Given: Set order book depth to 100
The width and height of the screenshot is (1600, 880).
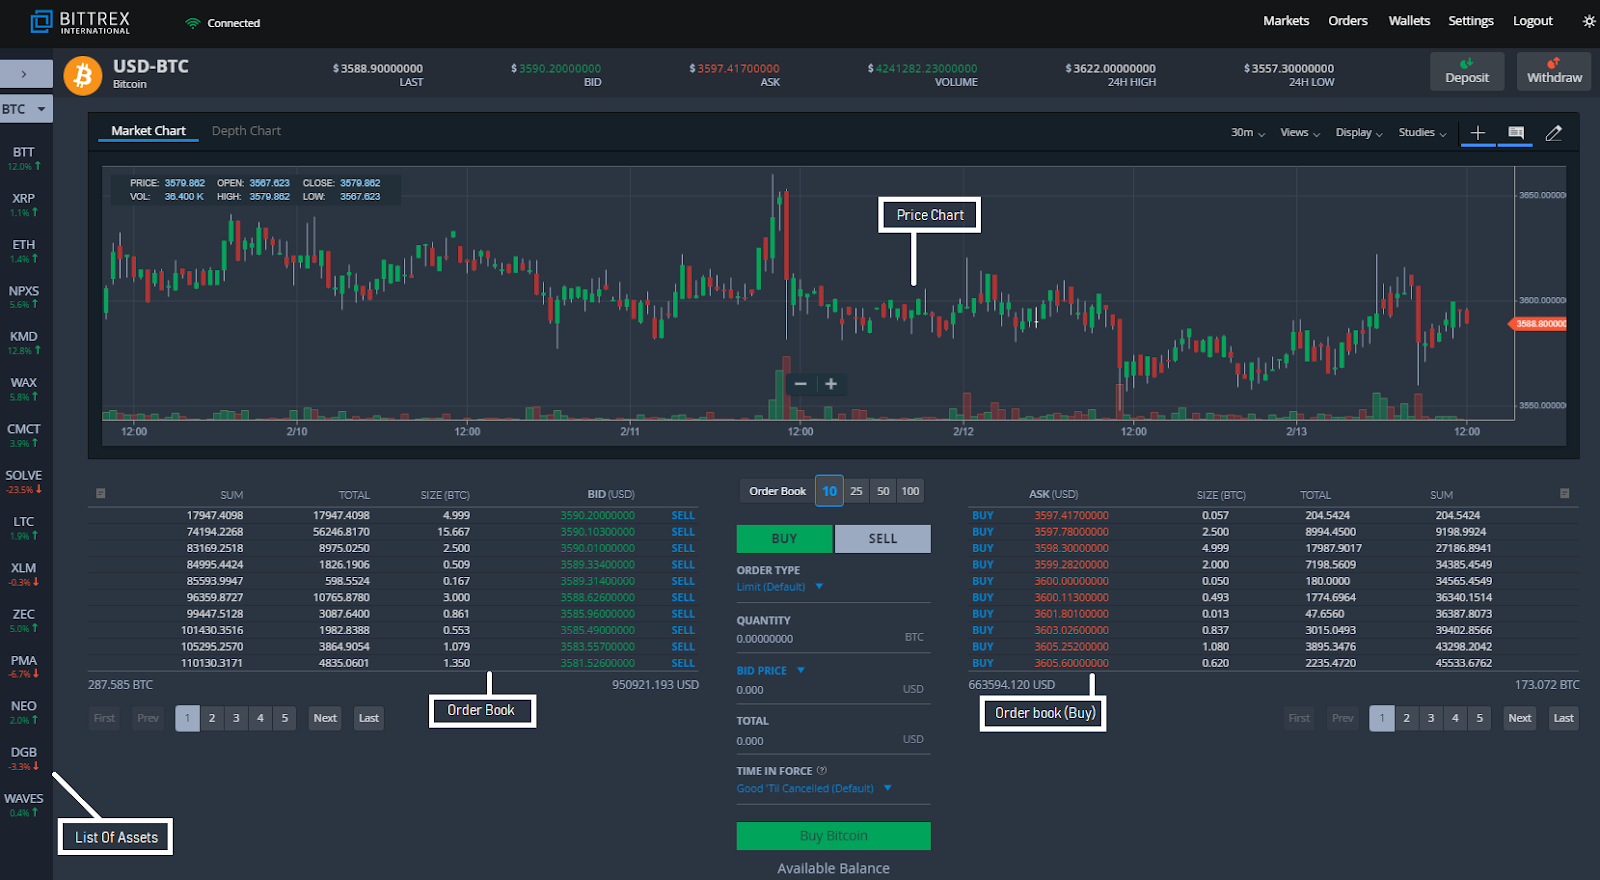Looking at the screenshot, I should point(910,491).
